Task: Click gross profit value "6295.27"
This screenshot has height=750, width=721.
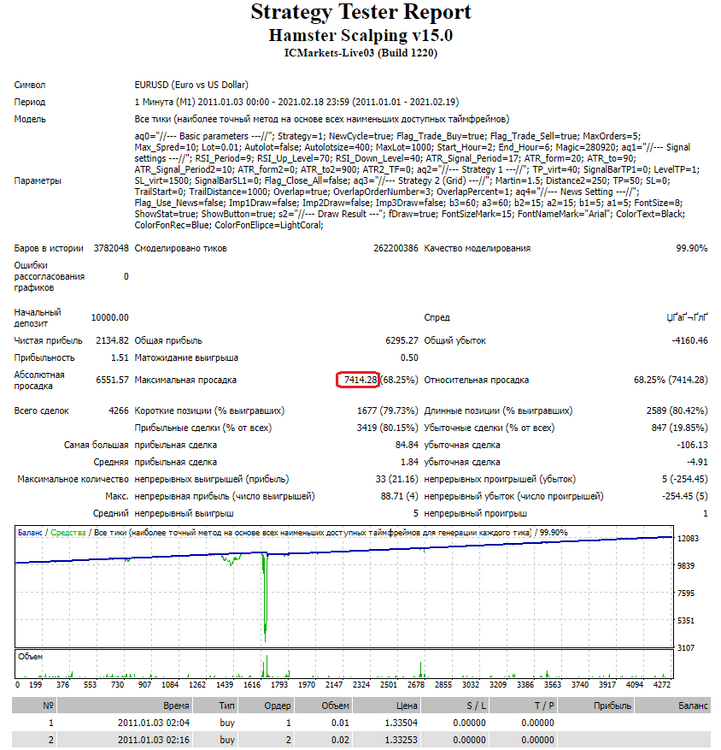Action: click(x=402, y=341)
